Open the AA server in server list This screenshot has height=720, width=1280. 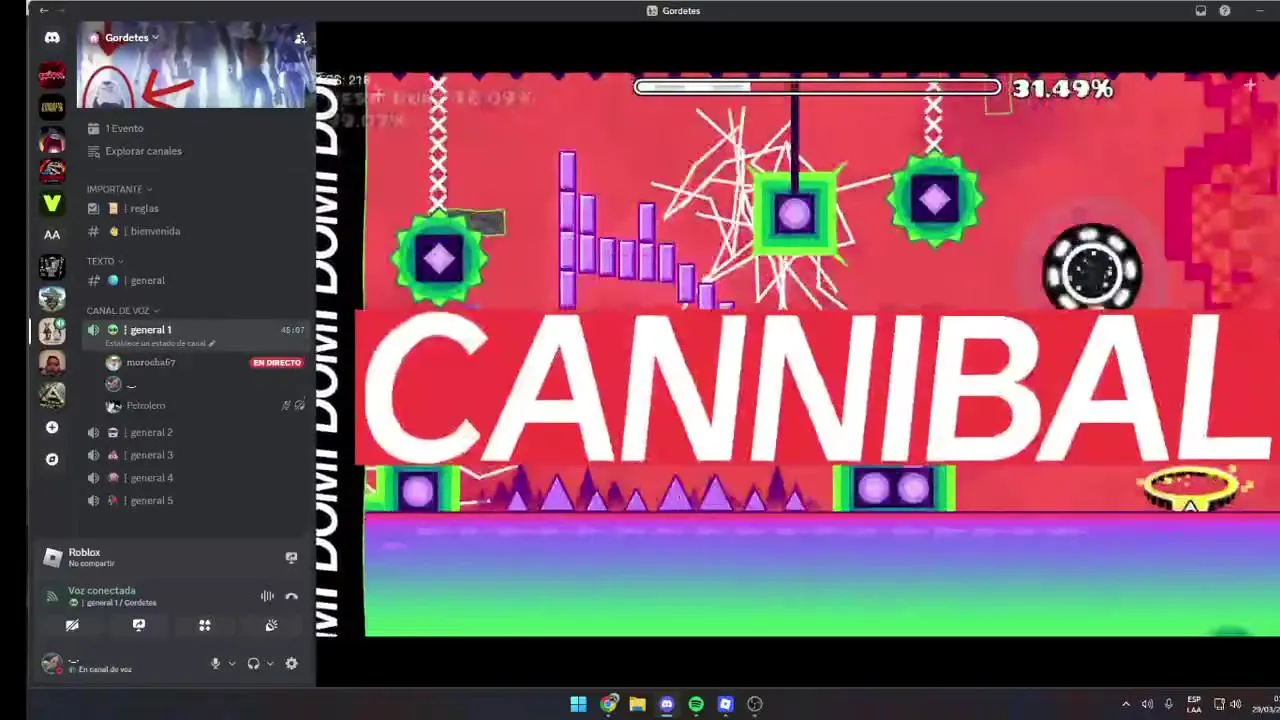tap(52, 235)
